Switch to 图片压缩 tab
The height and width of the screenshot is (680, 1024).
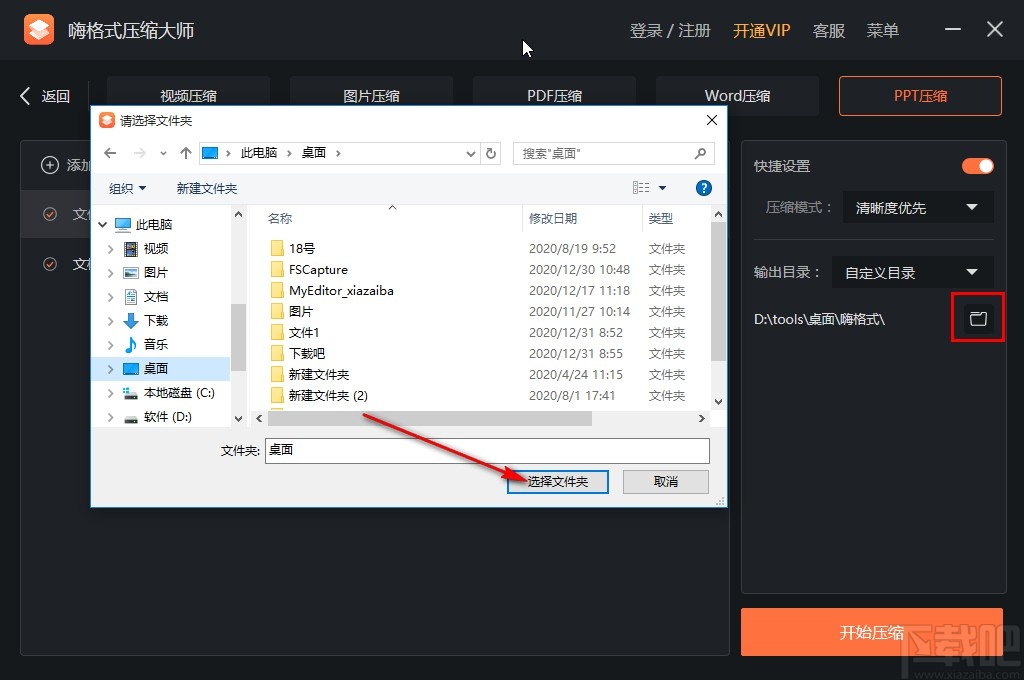click(x=371, y=95)
